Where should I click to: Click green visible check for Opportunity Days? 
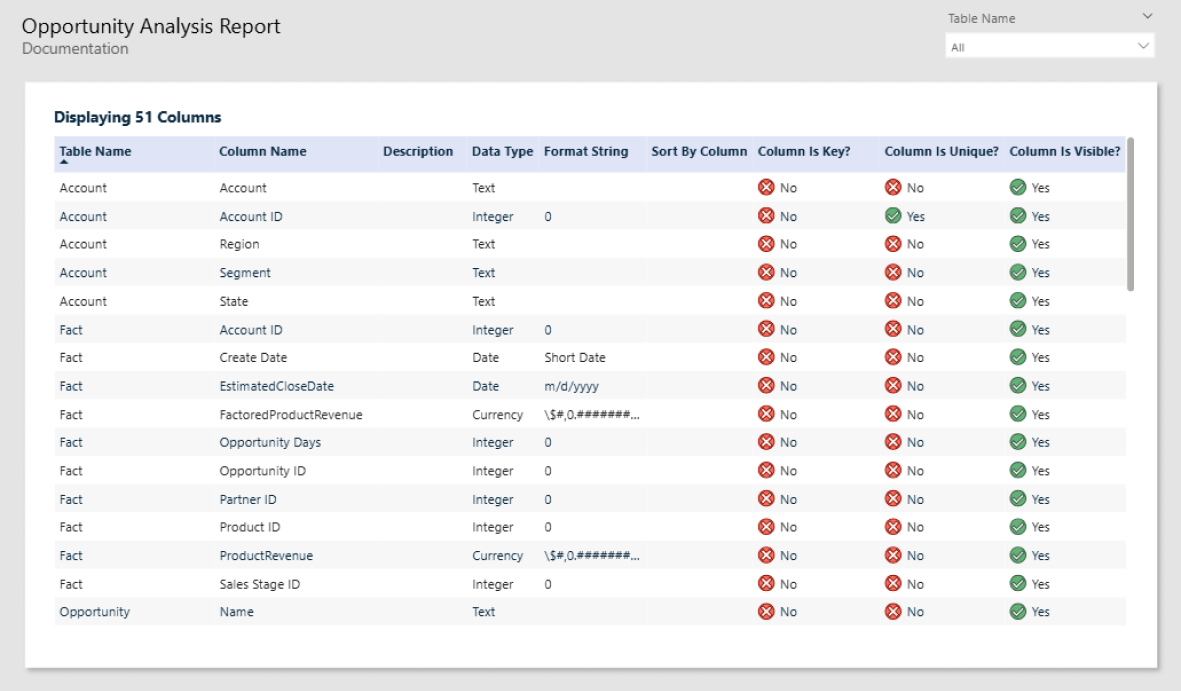(x=1018, y=442)
